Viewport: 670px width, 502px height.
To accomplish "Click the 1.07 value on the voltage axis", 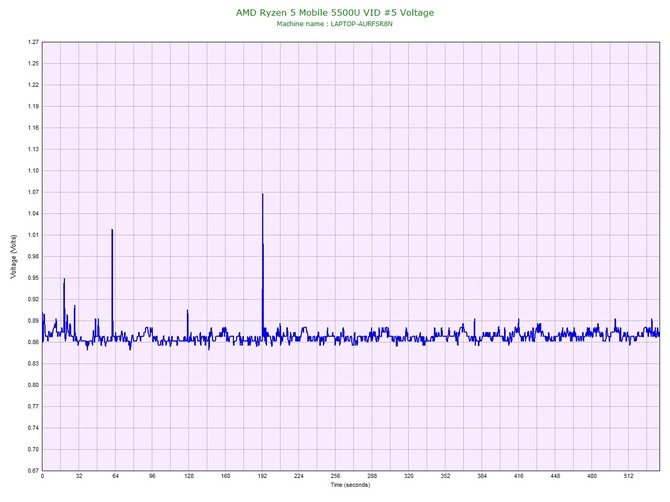I will 33,192.
